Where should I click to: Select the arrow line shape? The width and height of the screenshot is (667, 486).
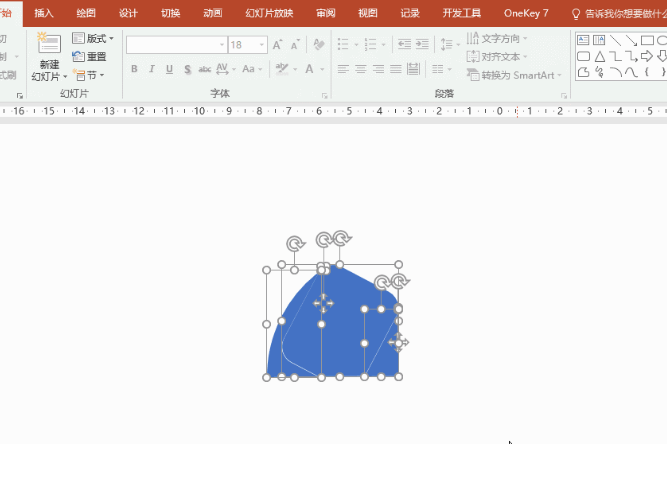click(631, 40)
